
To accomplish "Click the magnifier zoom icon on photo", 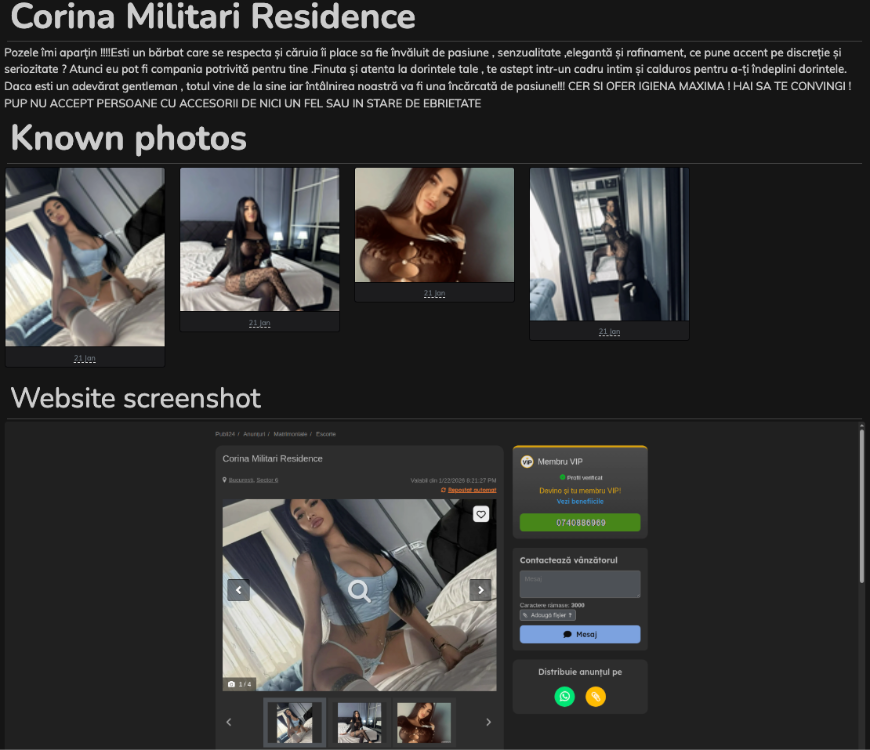I will (359, 591).
